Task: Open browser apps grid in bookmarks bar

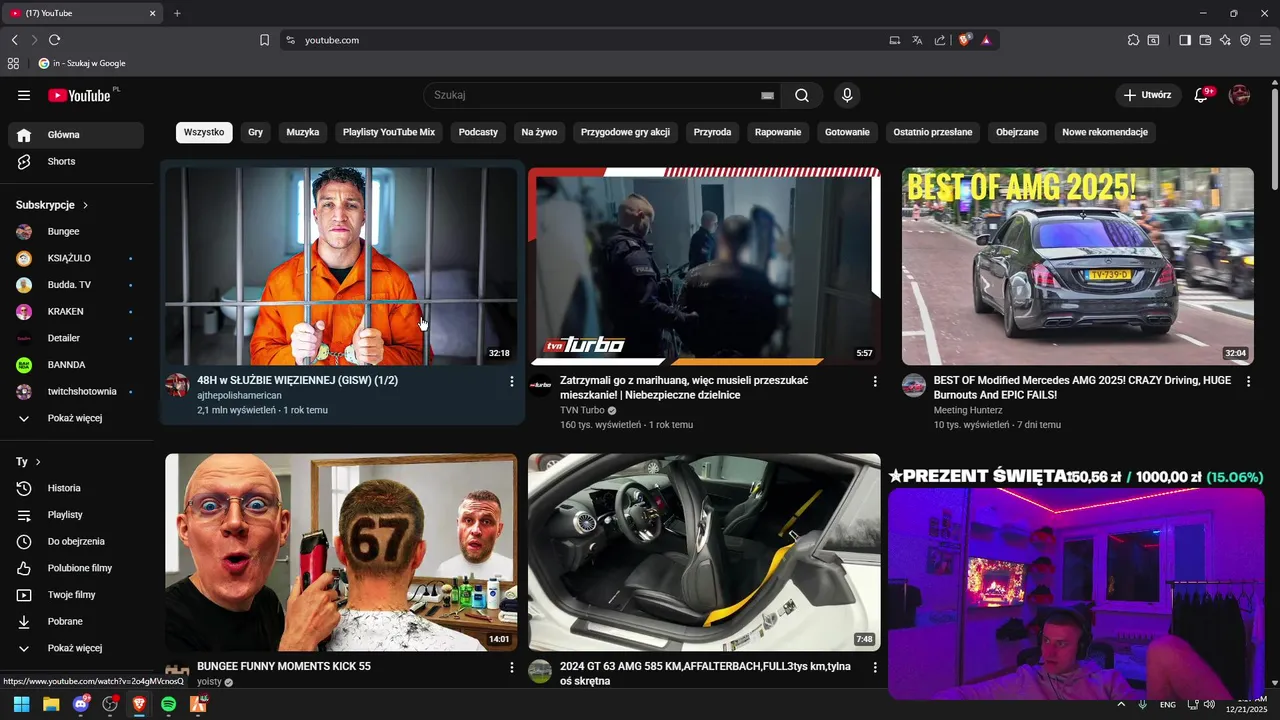Action: tap(13, 63)
